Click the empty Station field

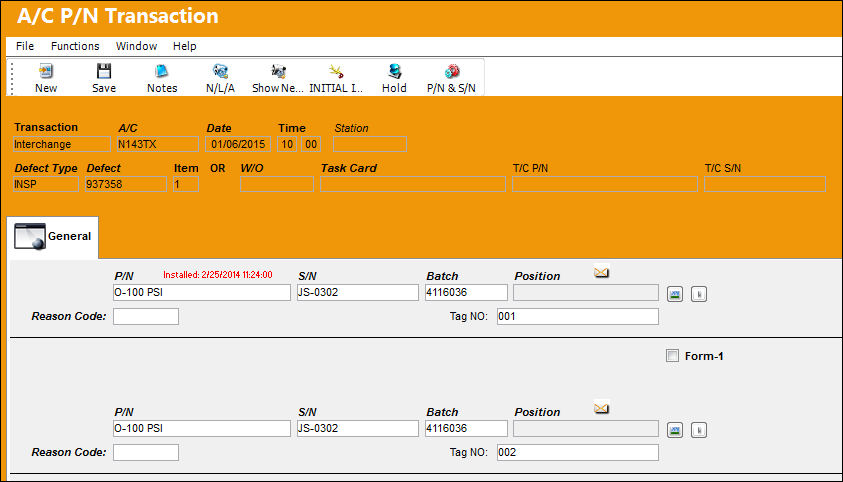370,144
